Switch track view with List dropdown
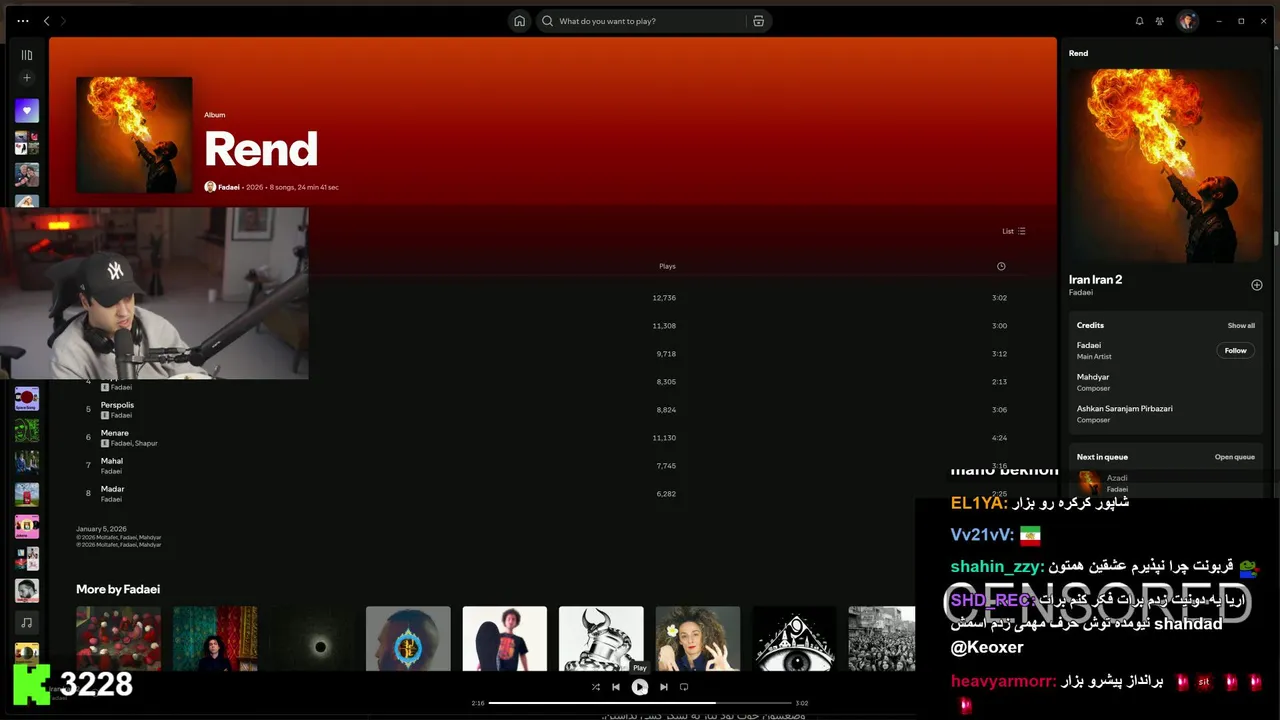This screenshot has width=1280, height=720. (1014, 231)
